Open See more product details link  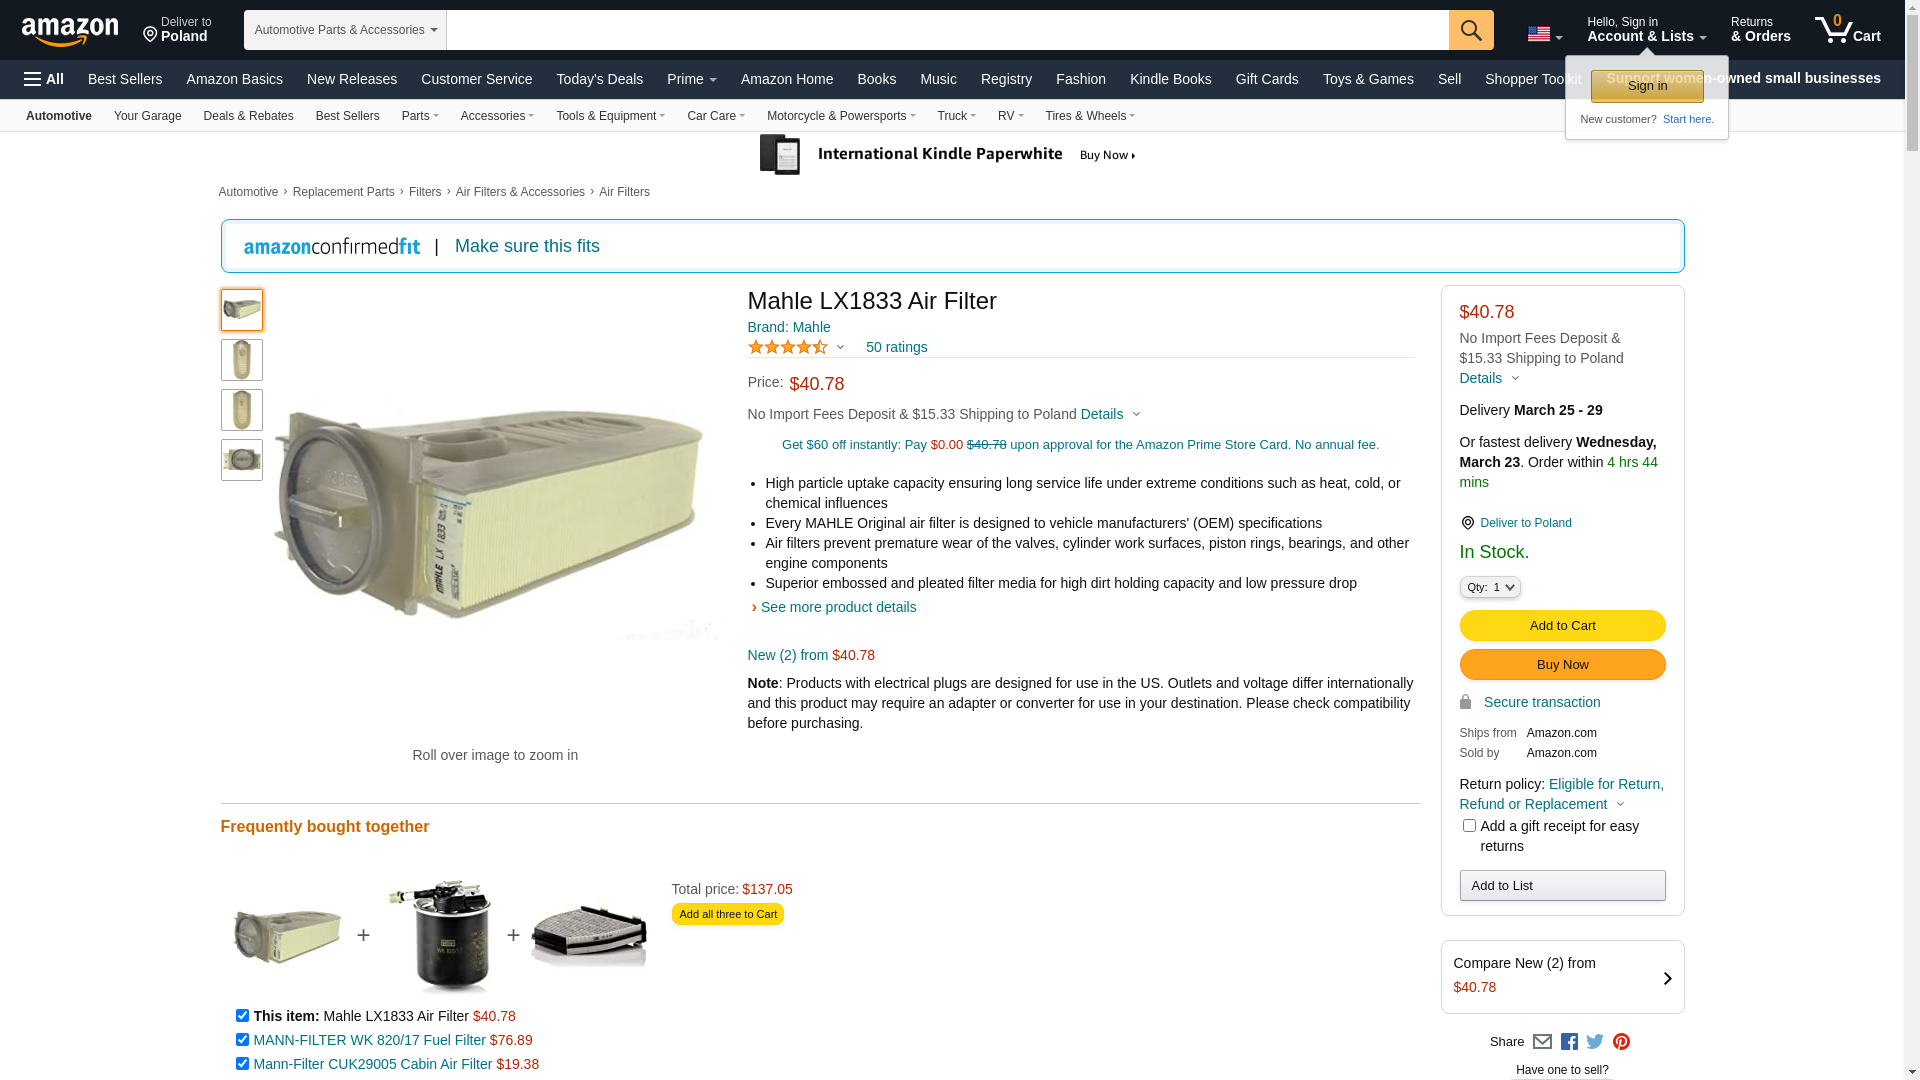click(x=838, y=607)
